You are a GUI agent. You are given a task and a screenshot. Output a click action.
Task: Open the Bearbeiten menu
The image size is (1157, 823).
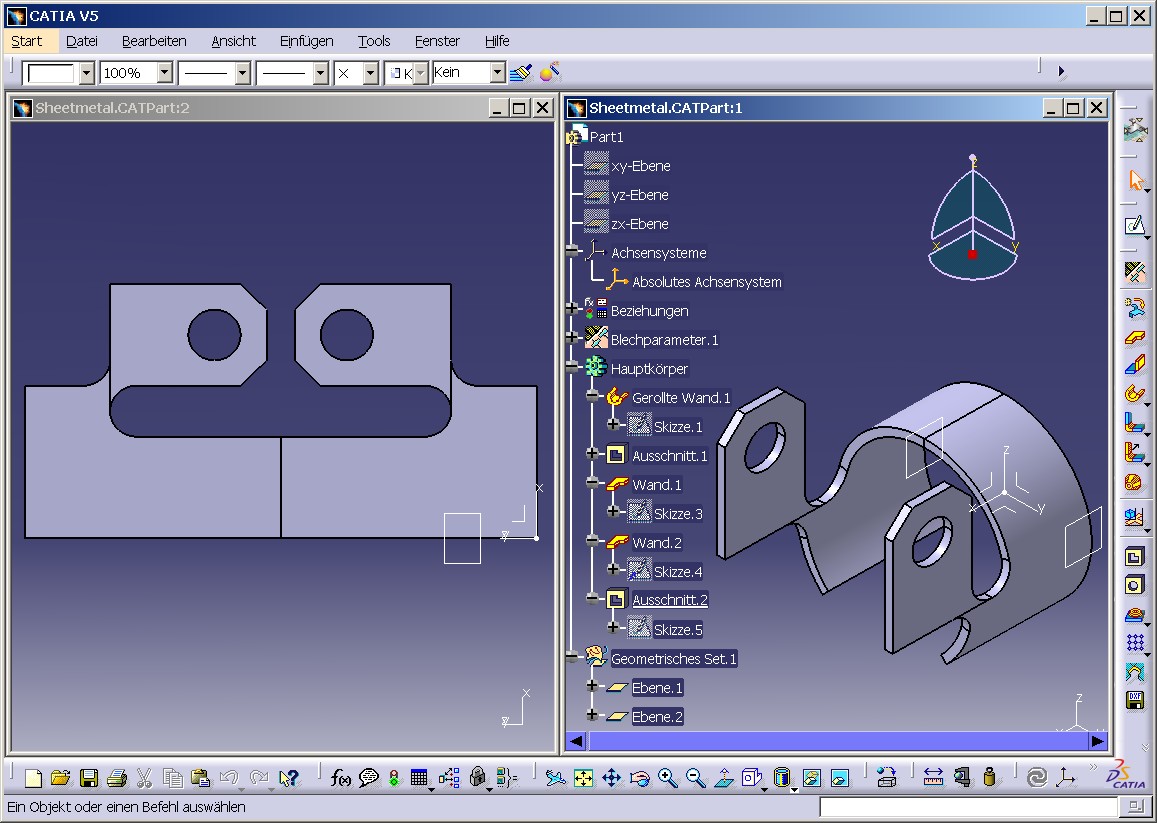pyautogui.click(x=154, y=41)
